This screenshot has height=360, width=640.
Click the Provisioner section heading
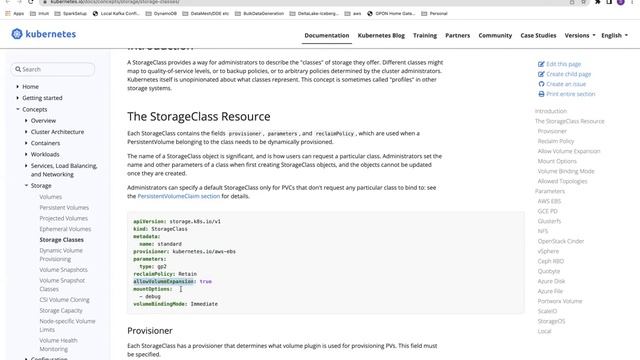click(150, 331)
